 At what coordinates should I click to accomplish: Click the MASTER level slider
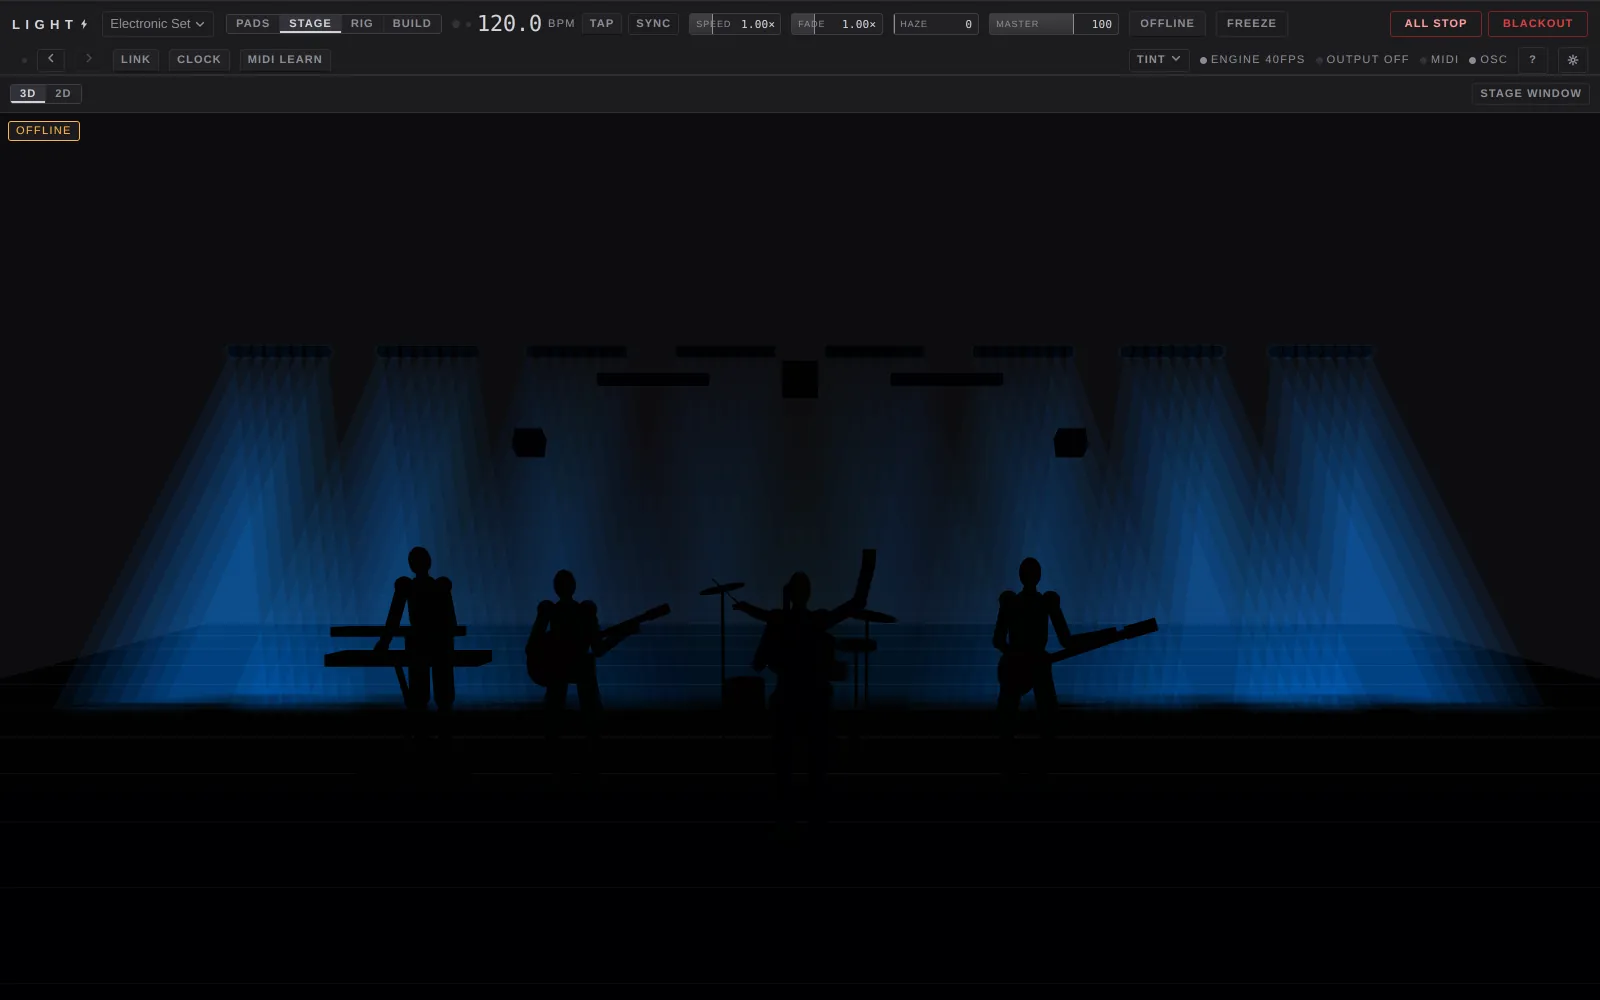click(1054, 24)
